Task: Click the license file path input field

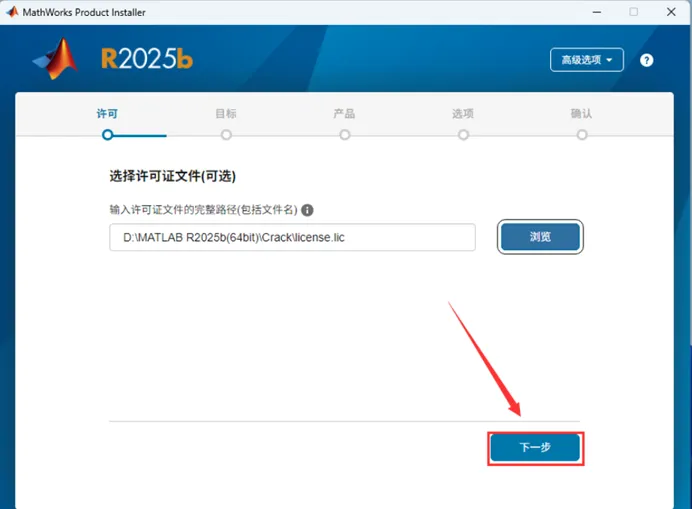Action: click(292, 238)
